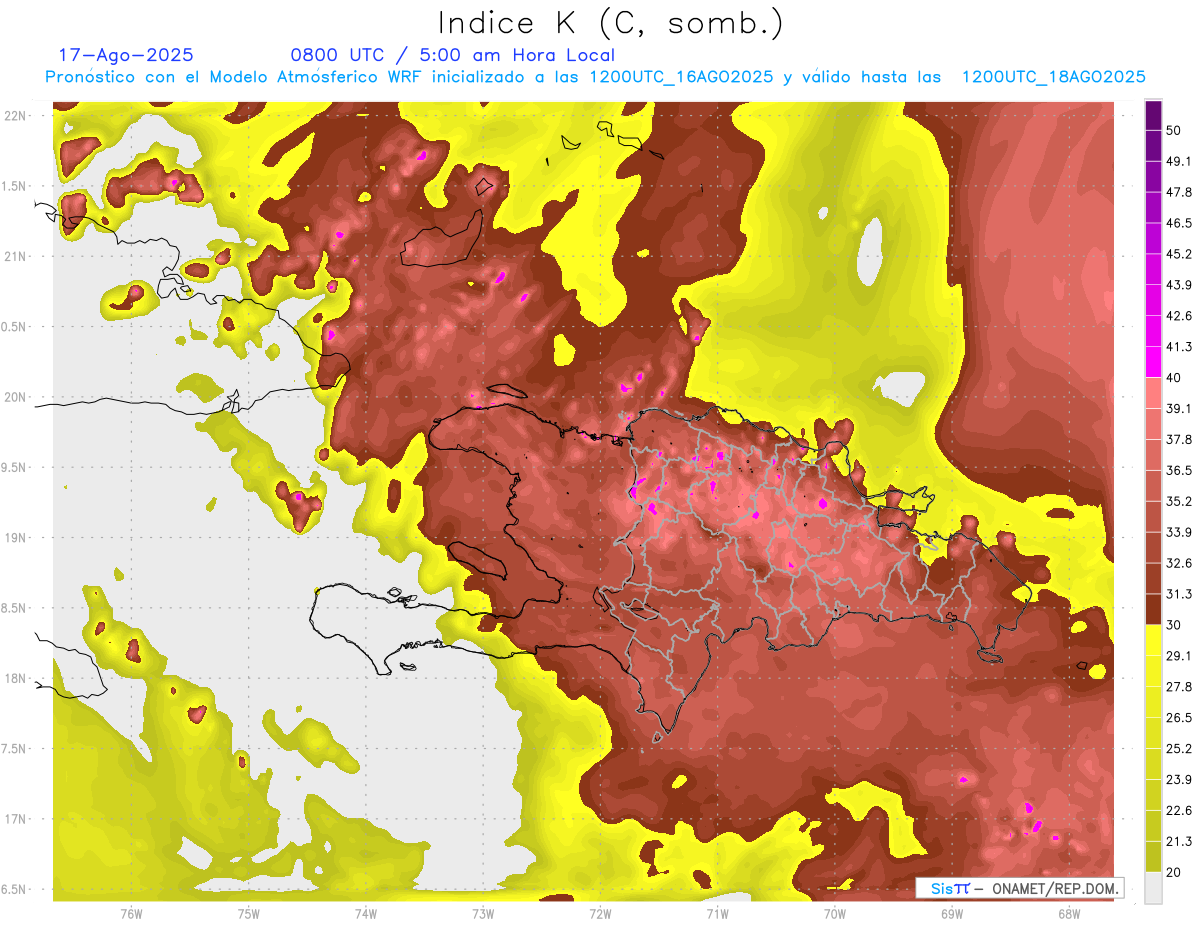Click the bright yellow swatch between 29.1 and 30
Viewport: 1200px width, 927px height.
1154,640
